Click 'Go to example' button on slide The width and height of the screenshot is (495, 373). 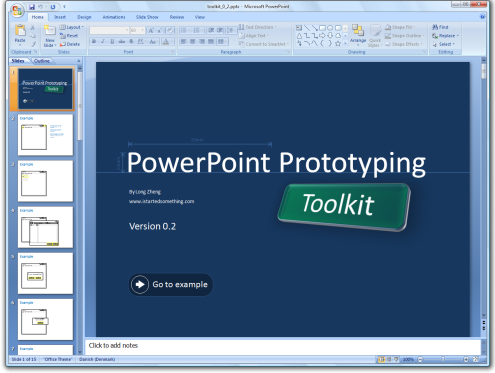[171, 285]
